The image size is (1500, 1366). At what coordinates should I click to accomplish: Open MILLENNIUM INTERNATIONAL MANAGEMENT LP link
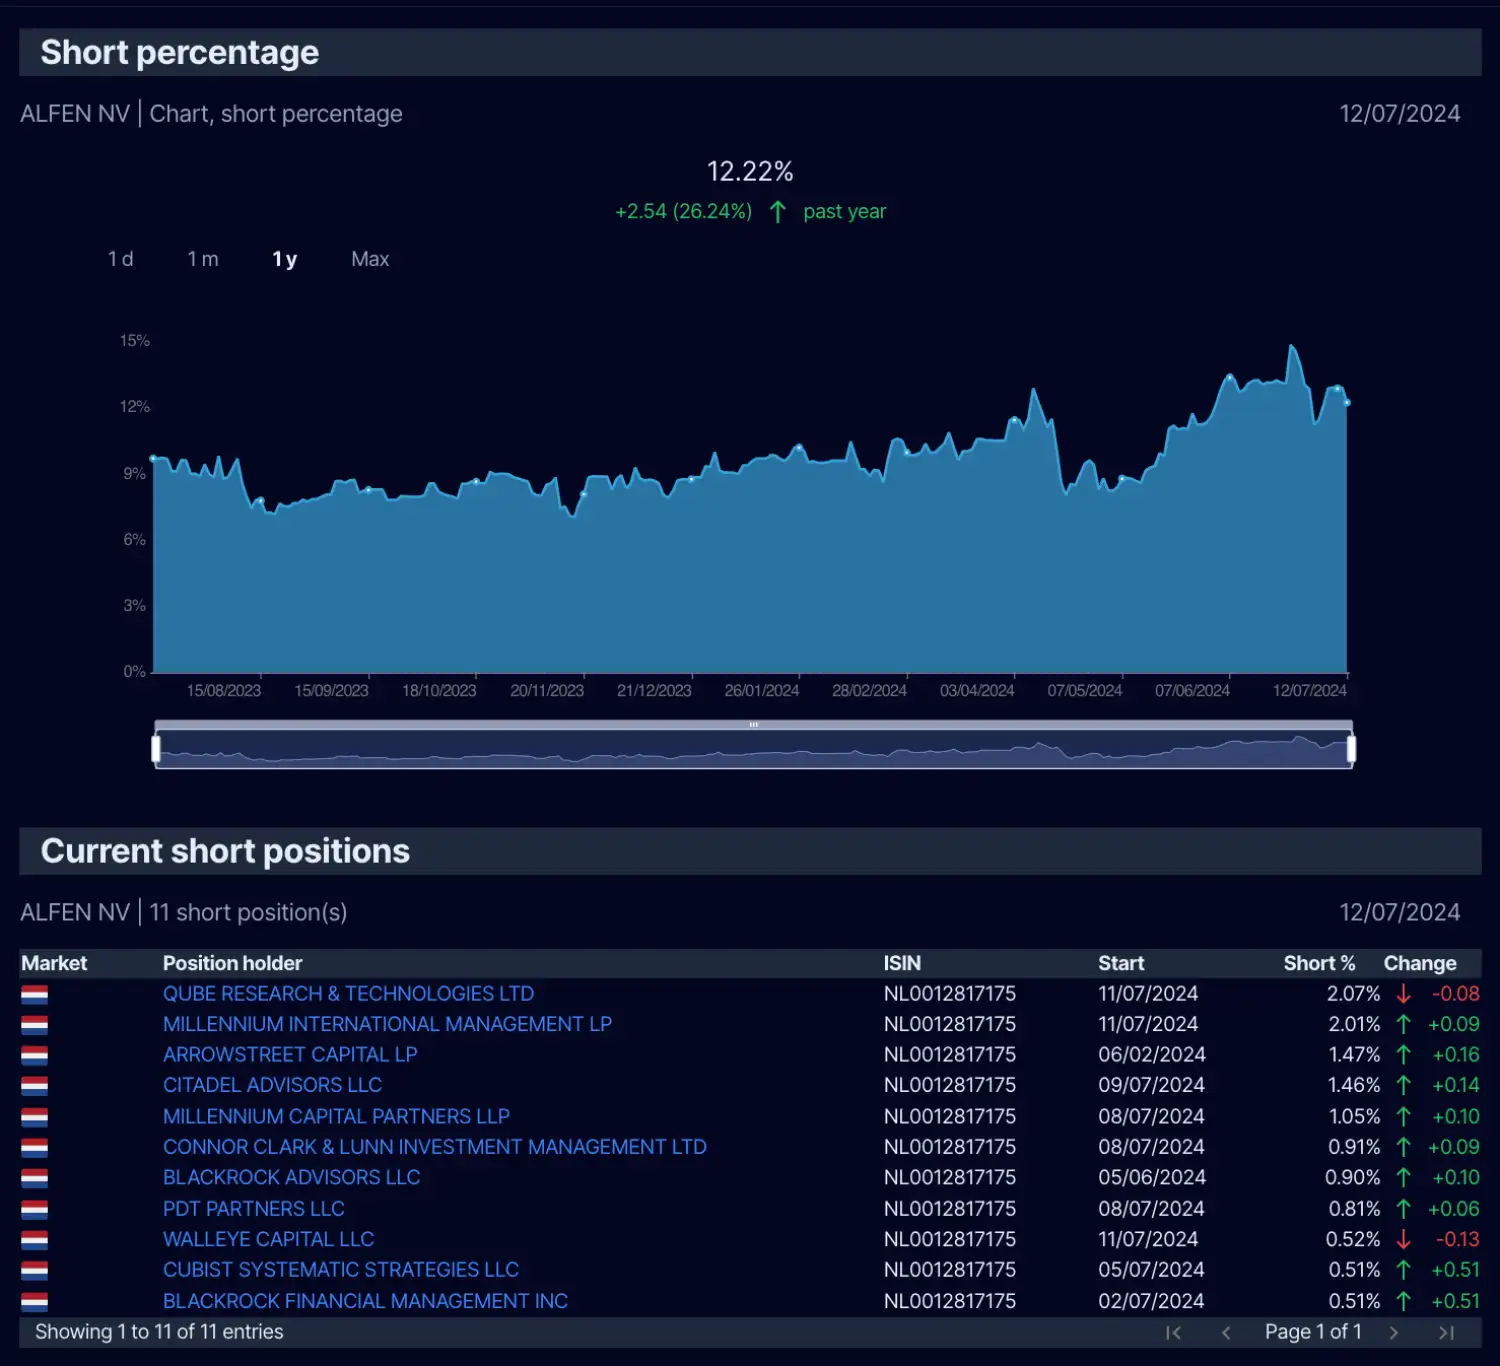(x=387, y=1024)
